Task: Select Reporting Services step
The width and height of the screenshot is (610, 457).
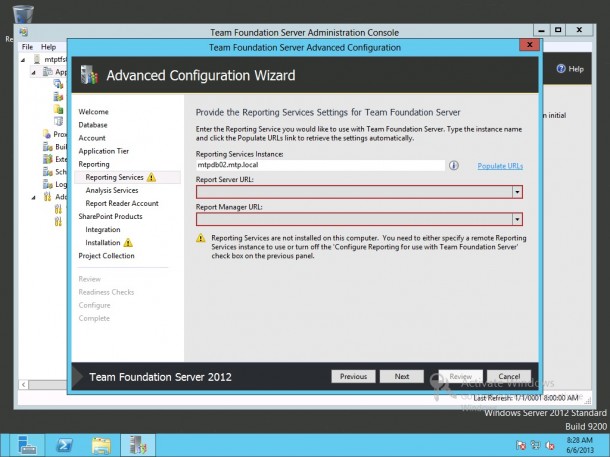Action: [x=114, y=177]
